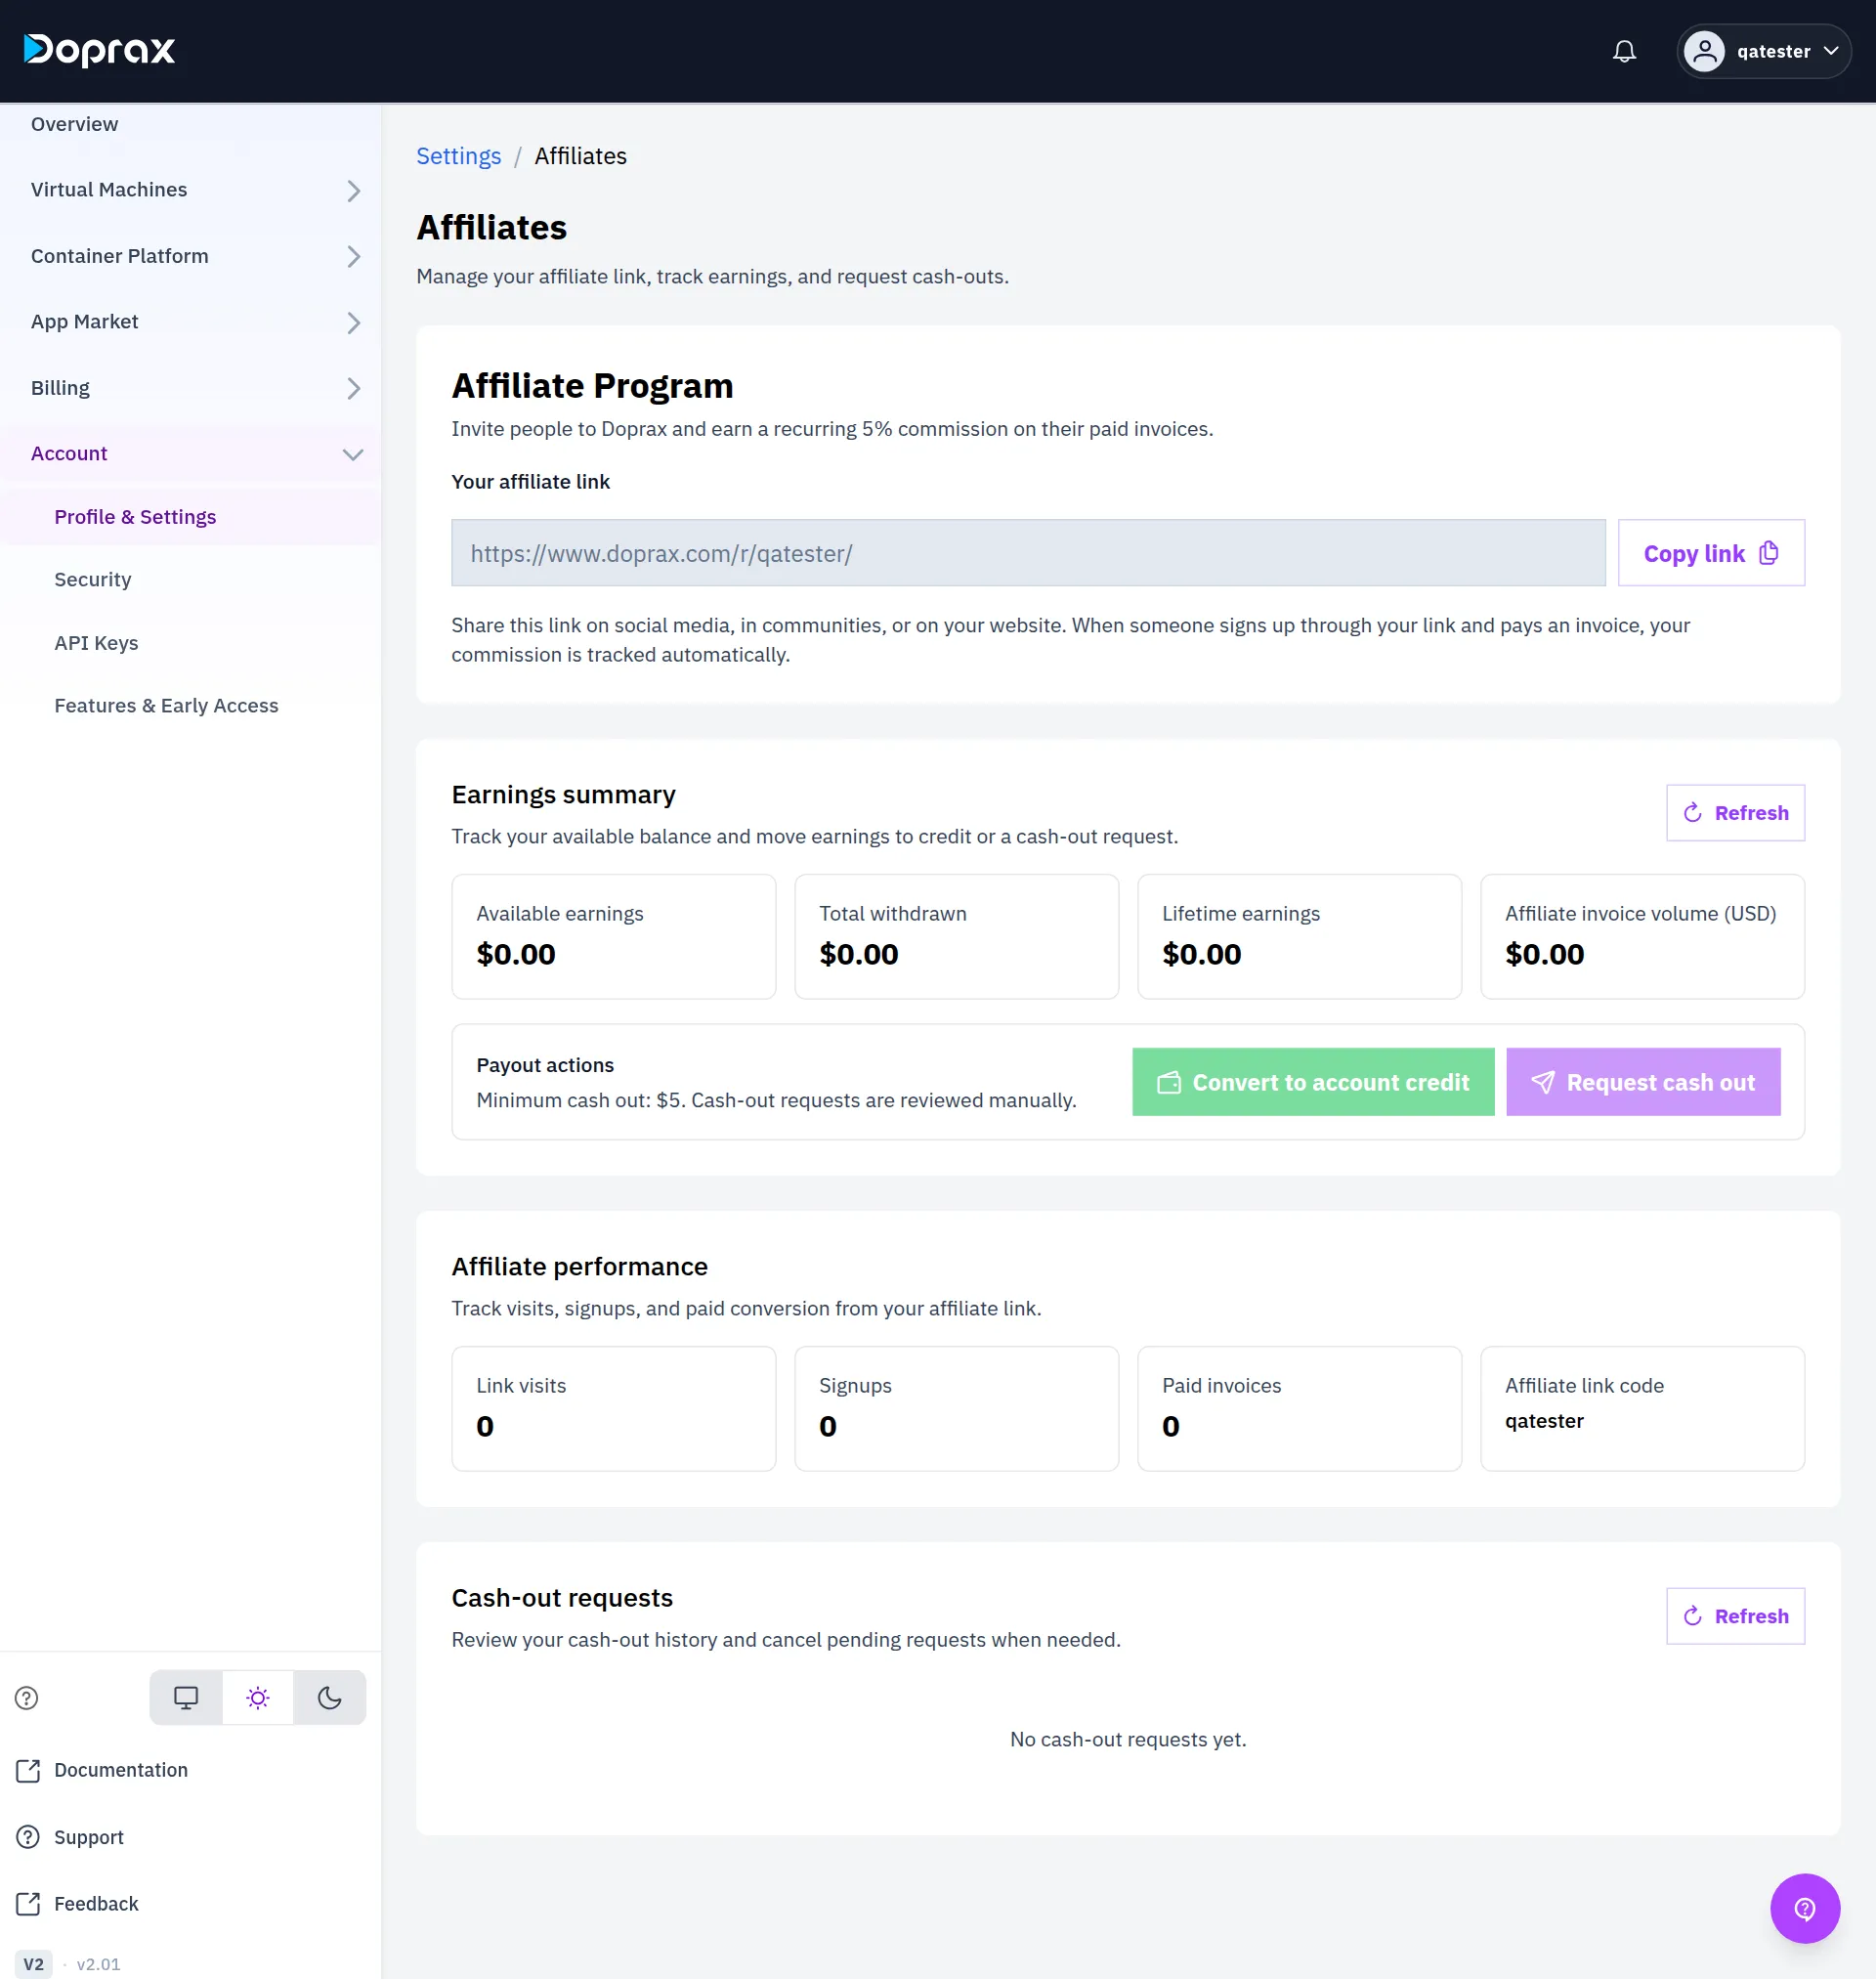Click the "No cash-out requests yet." text
Screen dimensions: 1876x1979
(x=1128, y=1739)
